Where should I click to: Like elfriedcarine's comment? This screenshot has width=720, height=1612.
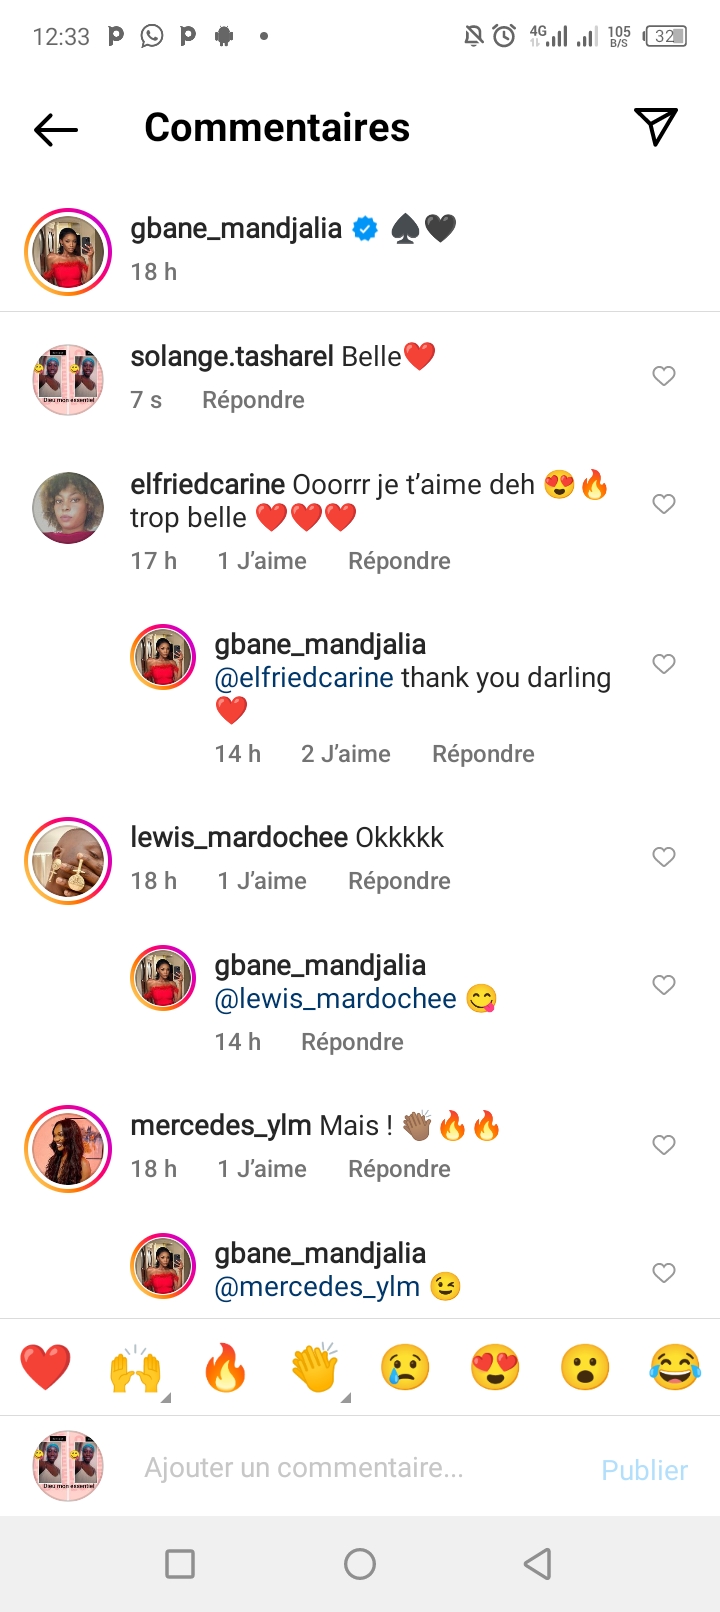click(x=664, y=504)
